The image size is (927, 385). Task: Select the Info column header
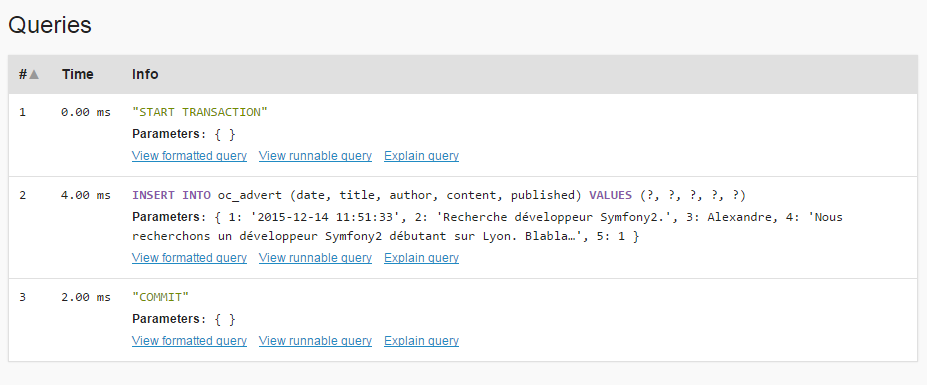pyautogui.click(x=145, y=75)
